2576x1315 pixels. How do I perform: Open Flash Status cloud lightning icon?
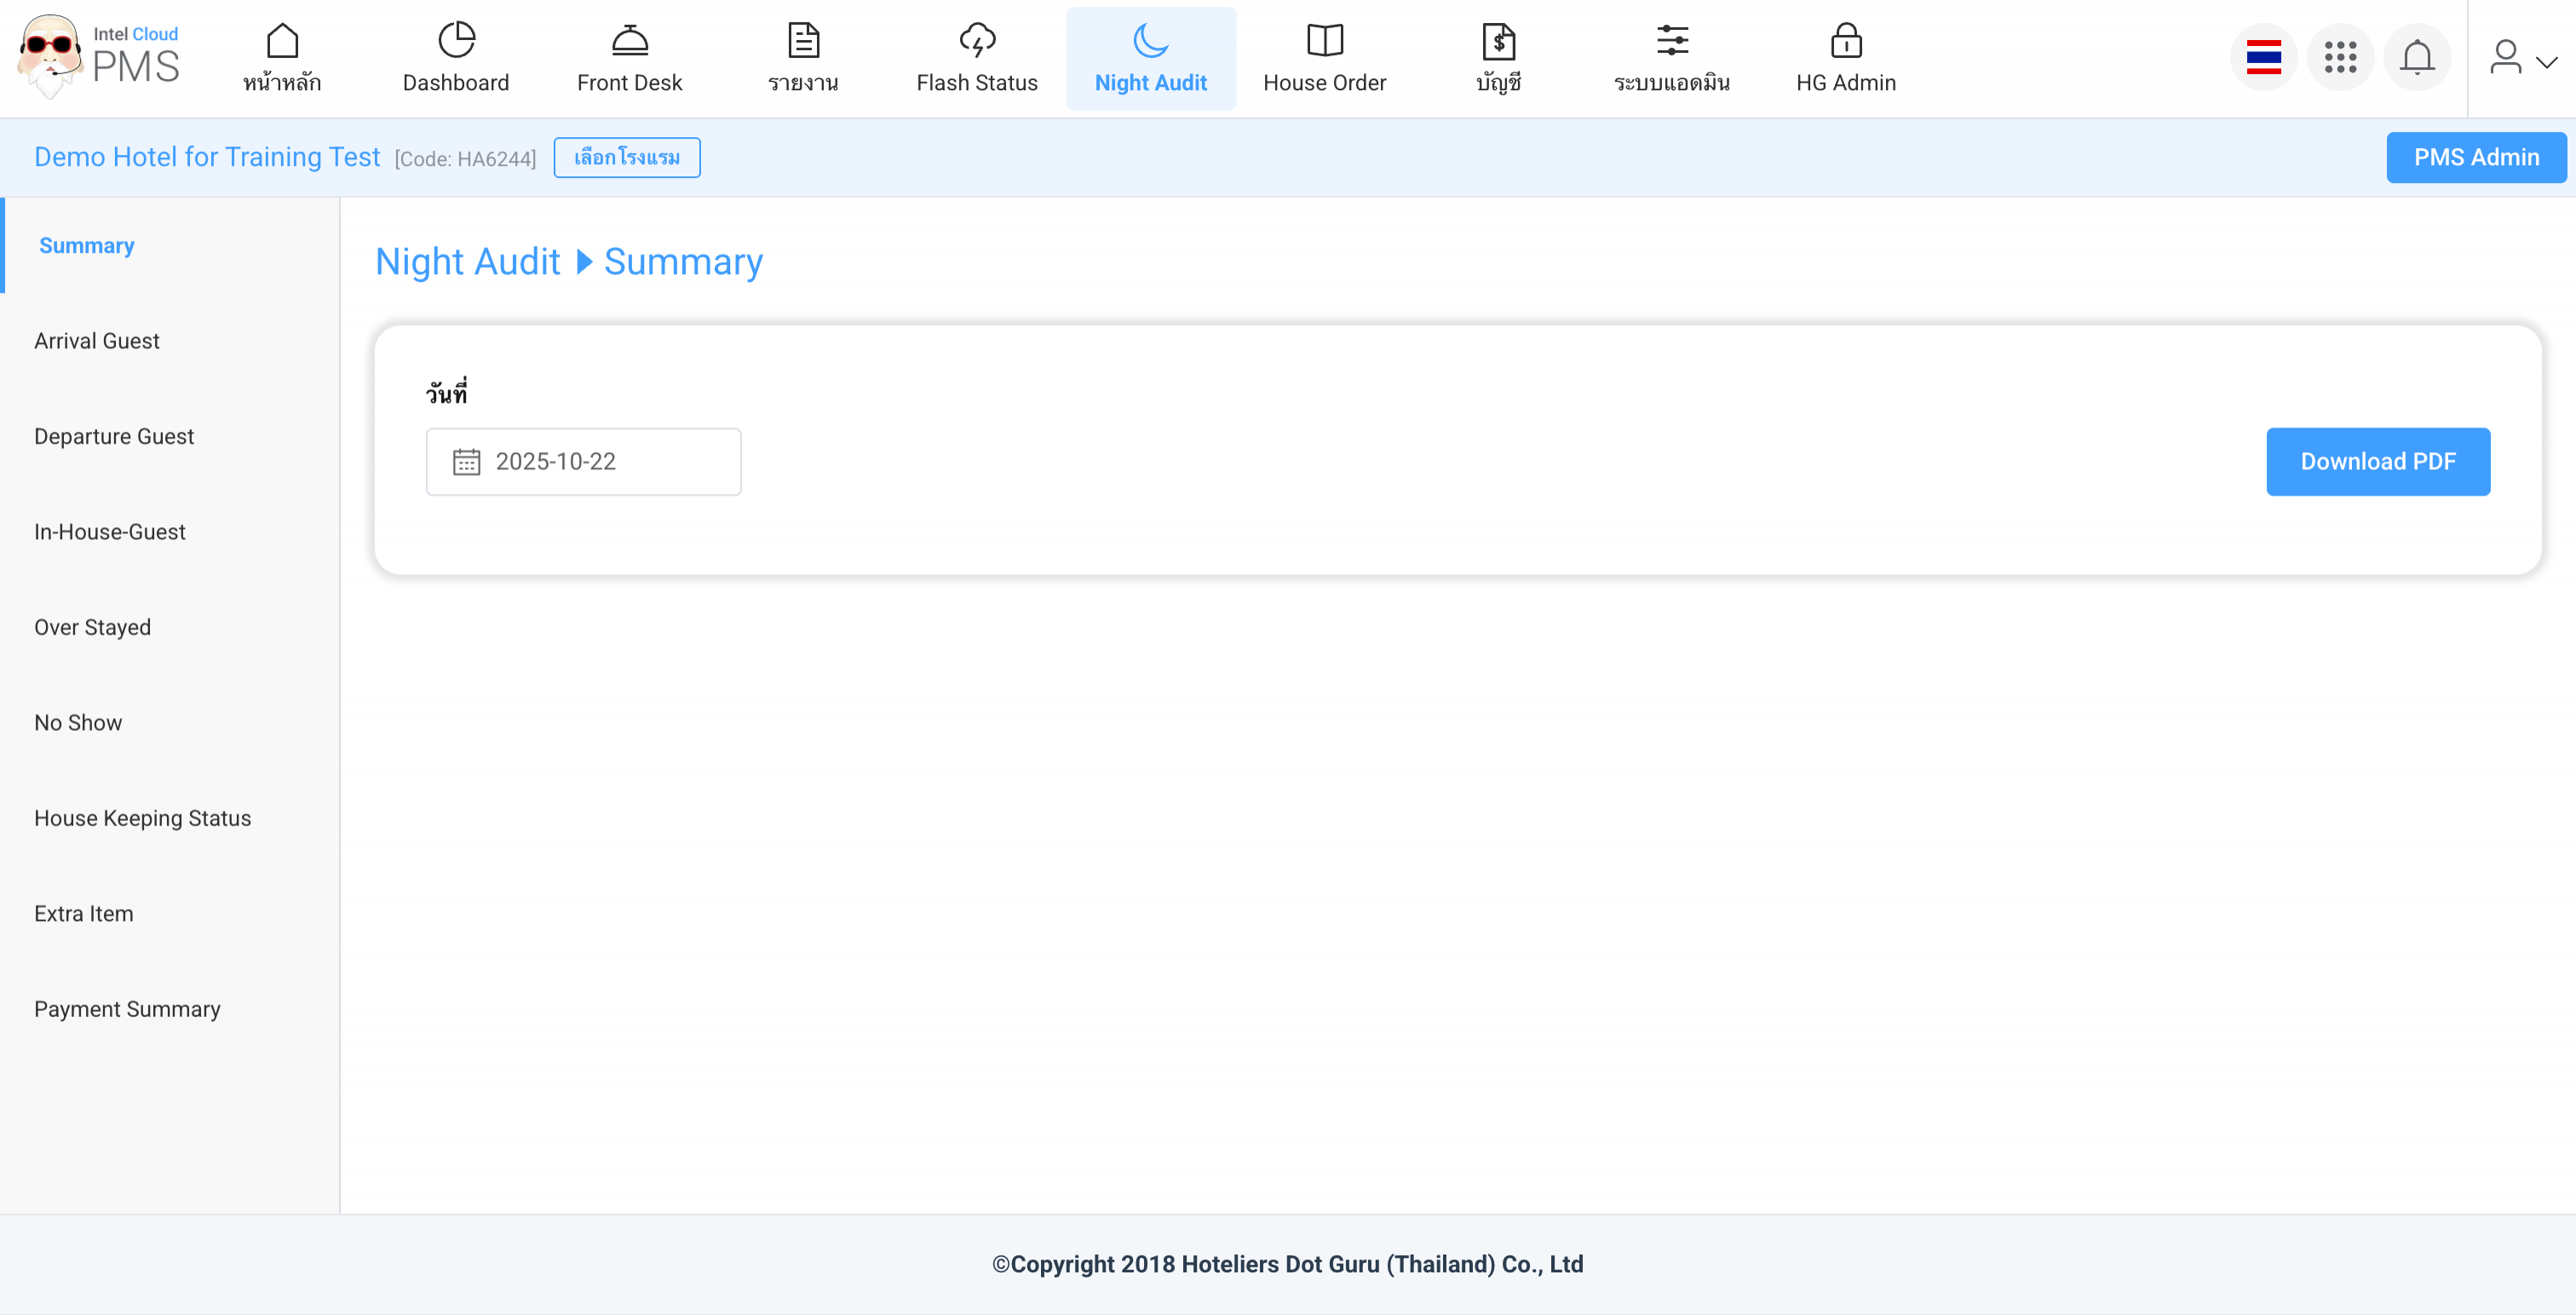[x=977, y=41]
